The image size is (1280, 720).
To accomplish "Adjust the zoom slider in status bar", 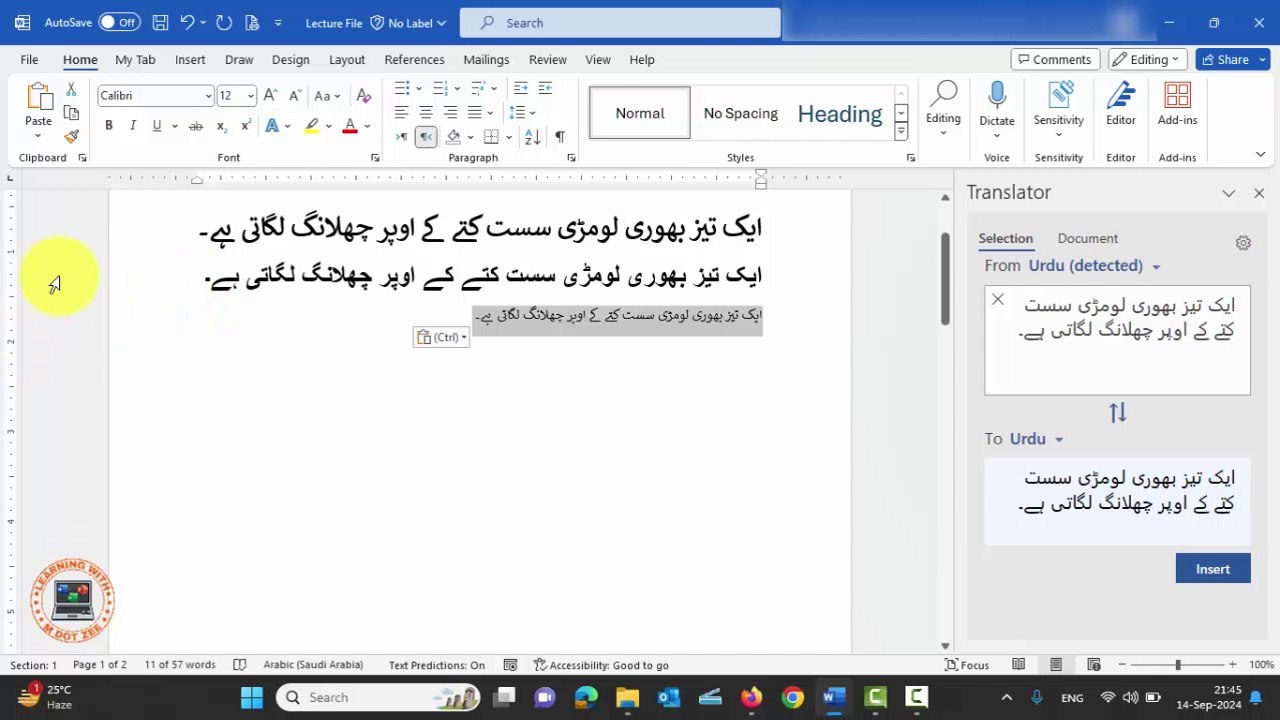I will (x=1177, y=665).
